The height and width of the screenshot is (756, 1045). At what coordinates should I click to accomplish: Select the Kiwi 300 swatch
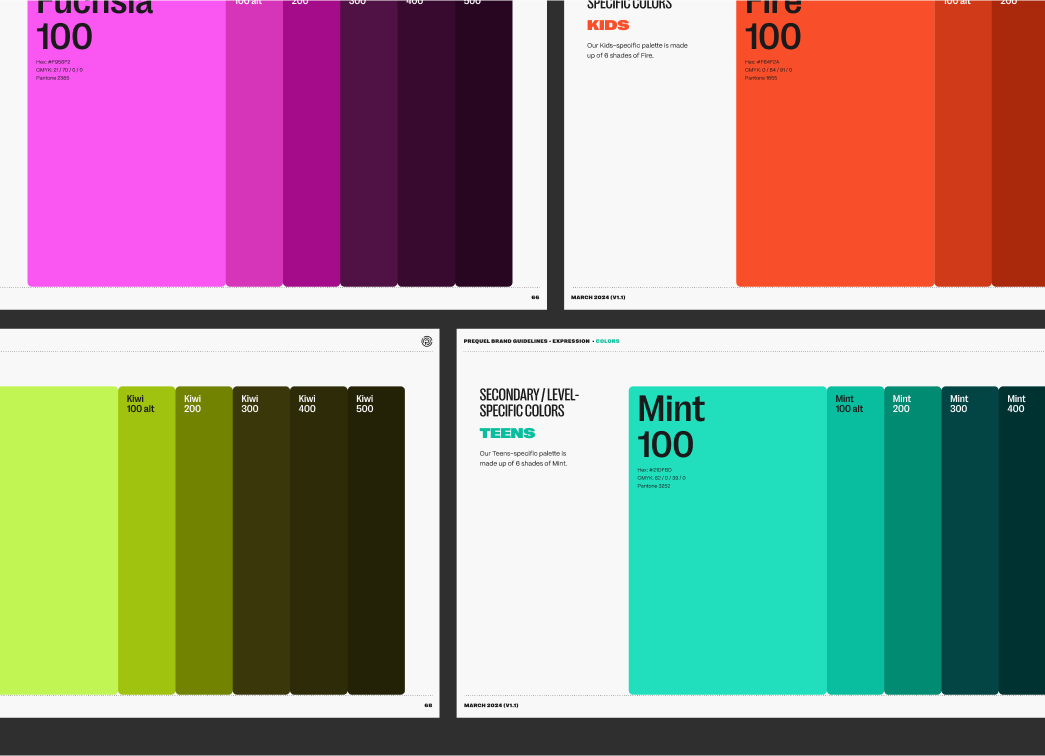(261, 541)
